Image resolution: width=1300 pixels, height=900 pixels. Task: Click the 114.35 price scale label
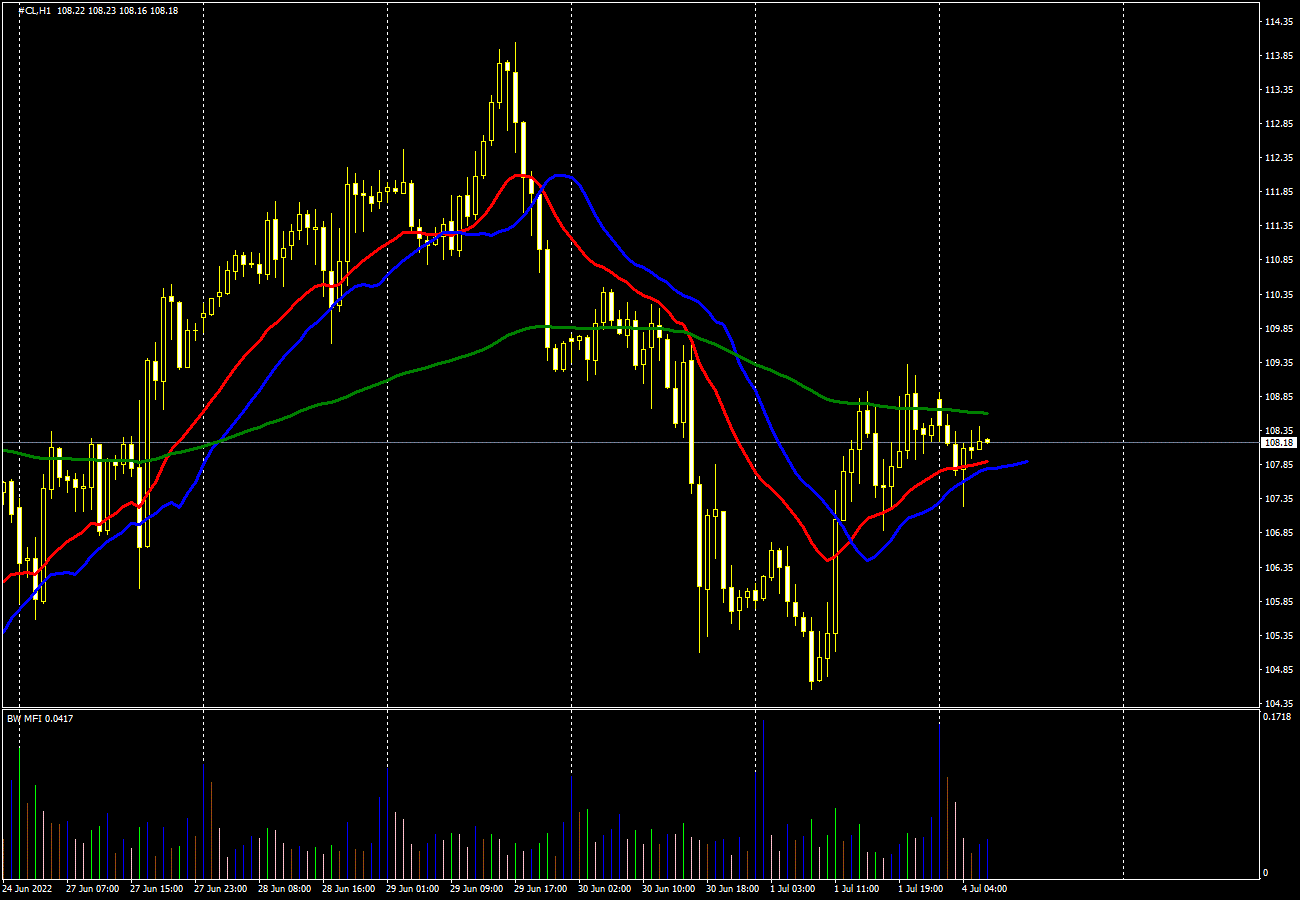tap(1278, 22)
